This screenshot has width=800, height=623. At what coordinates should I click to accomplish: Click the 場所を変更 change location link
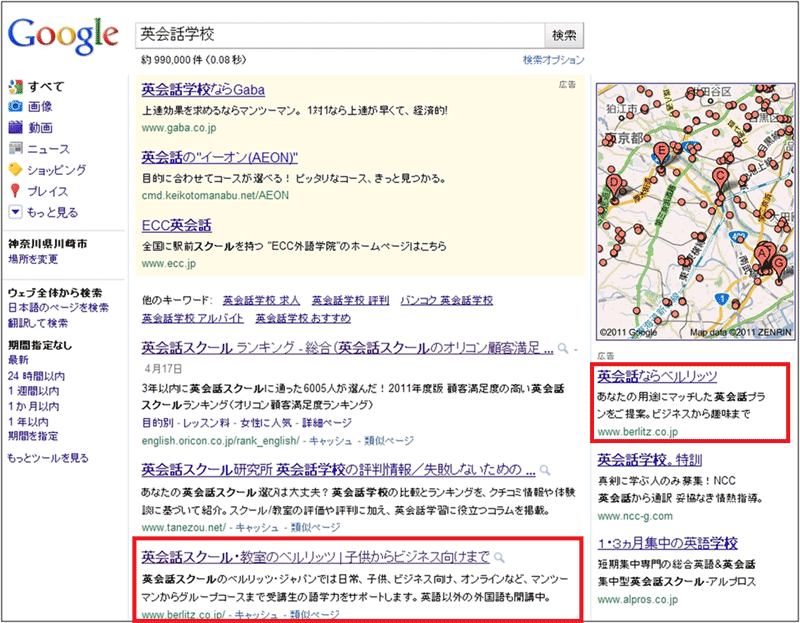[x=32, y=260]
